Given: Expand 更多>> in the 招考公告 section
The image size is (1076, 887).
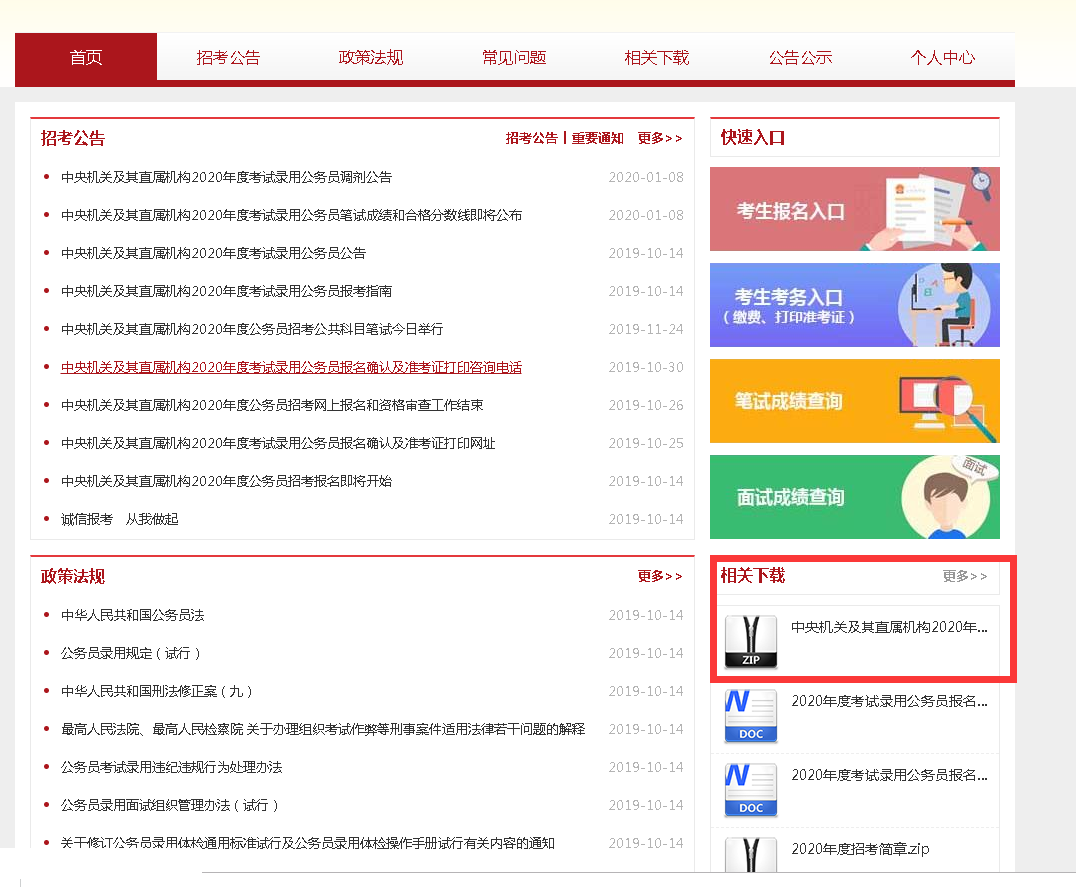Looking at the screenshot, I should [660, 138].
